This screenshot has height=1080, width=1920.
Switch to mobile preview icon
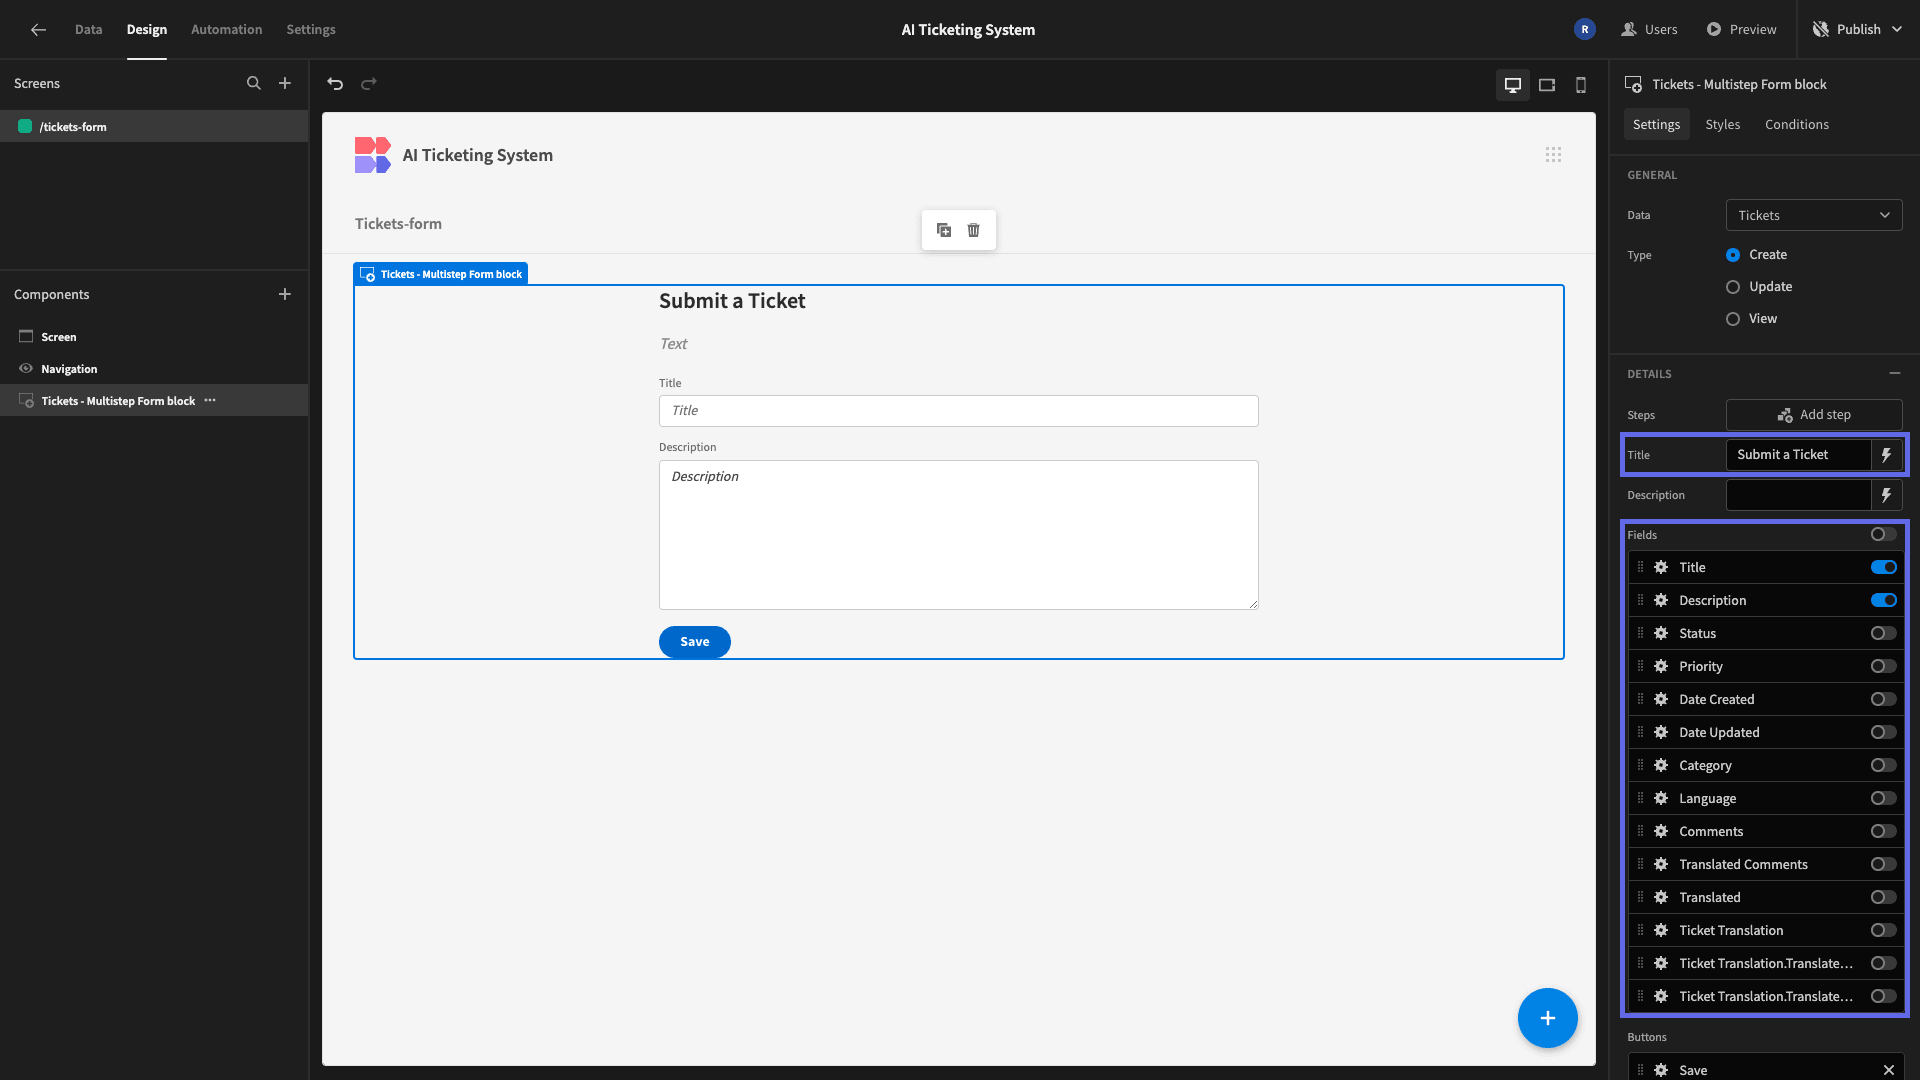pyautogui.click(x=1581, y=85)
